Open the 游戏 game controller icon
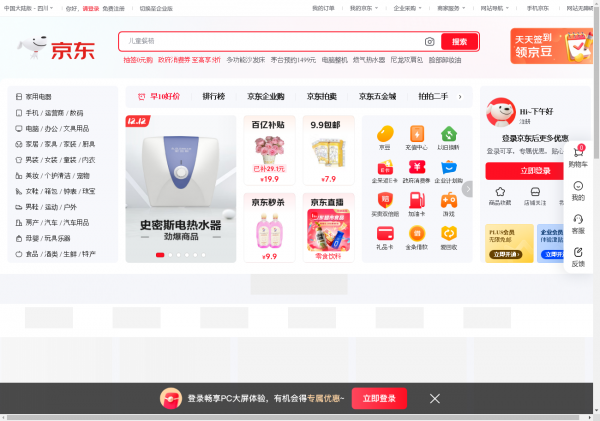This screenshot has height=421, width=600. 449,200
